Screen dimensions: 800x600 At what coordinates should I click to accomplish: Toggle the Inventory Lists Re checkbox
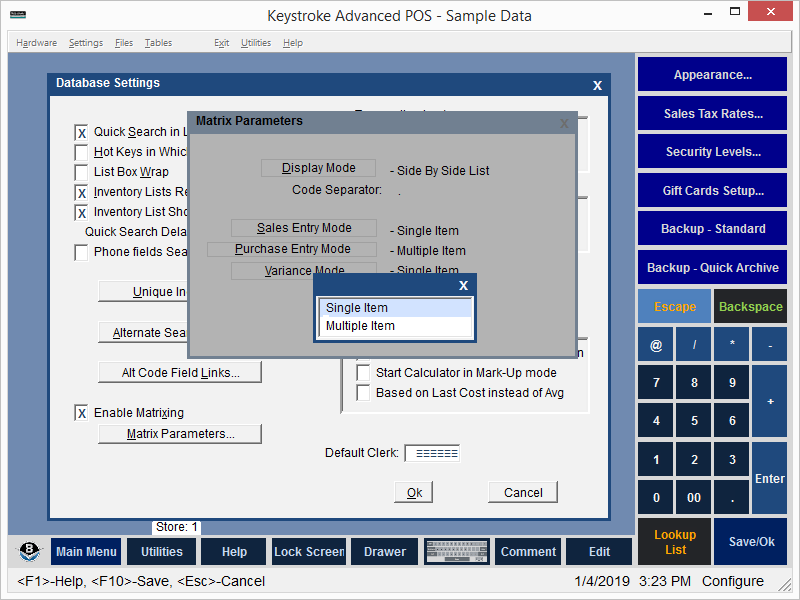click(81, 192)
